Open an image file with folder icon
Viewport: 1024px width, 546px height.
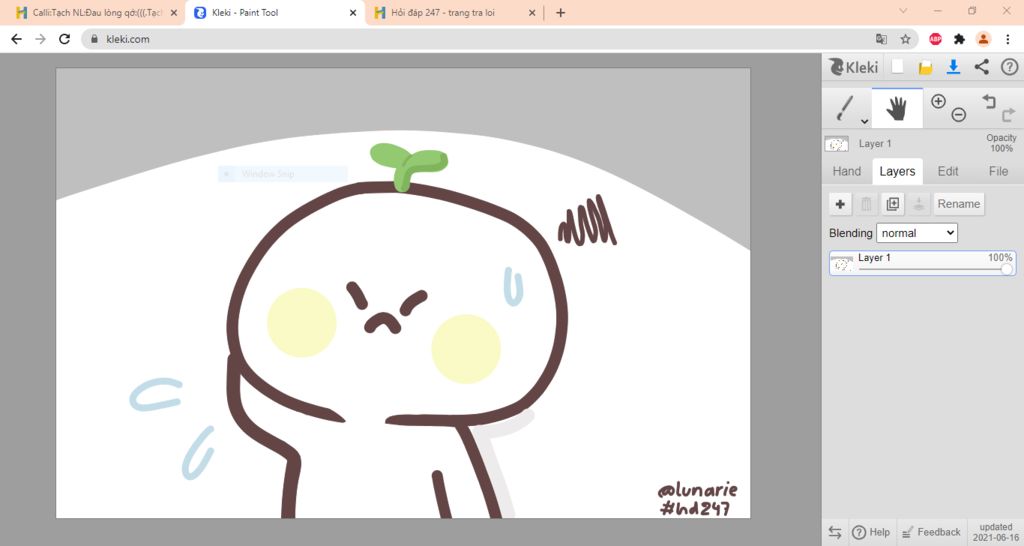tap(925, 67)
